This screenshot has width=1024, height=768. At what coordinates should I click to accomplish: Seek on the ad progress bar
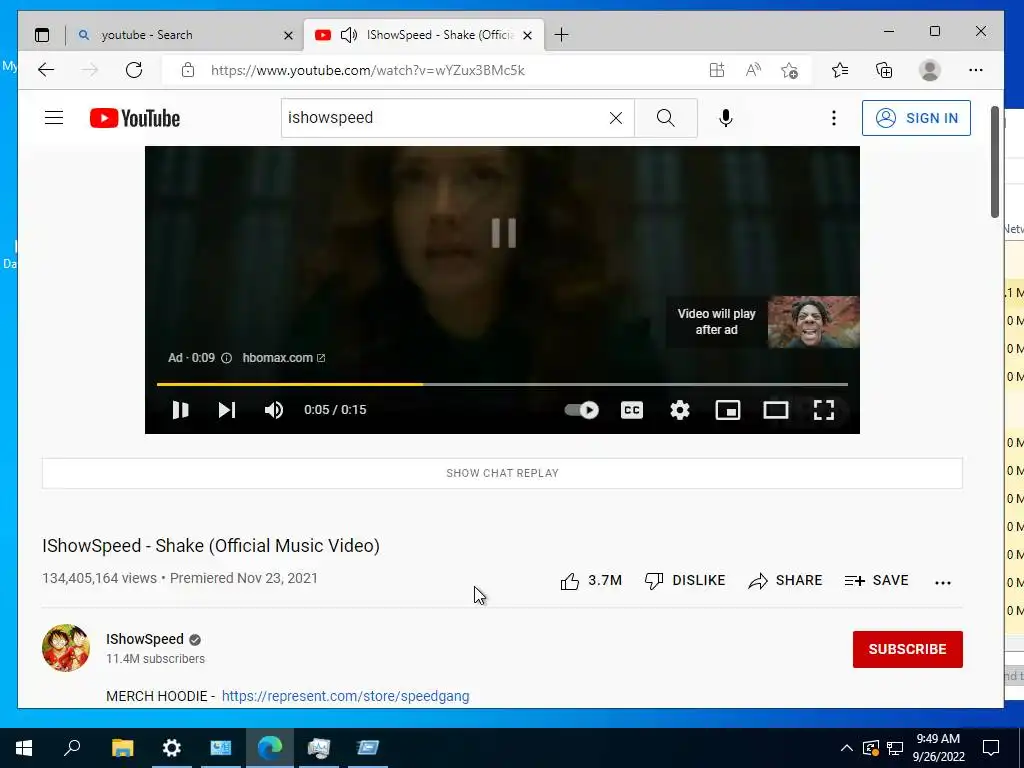pyautogui.click(x=502, y=385)
